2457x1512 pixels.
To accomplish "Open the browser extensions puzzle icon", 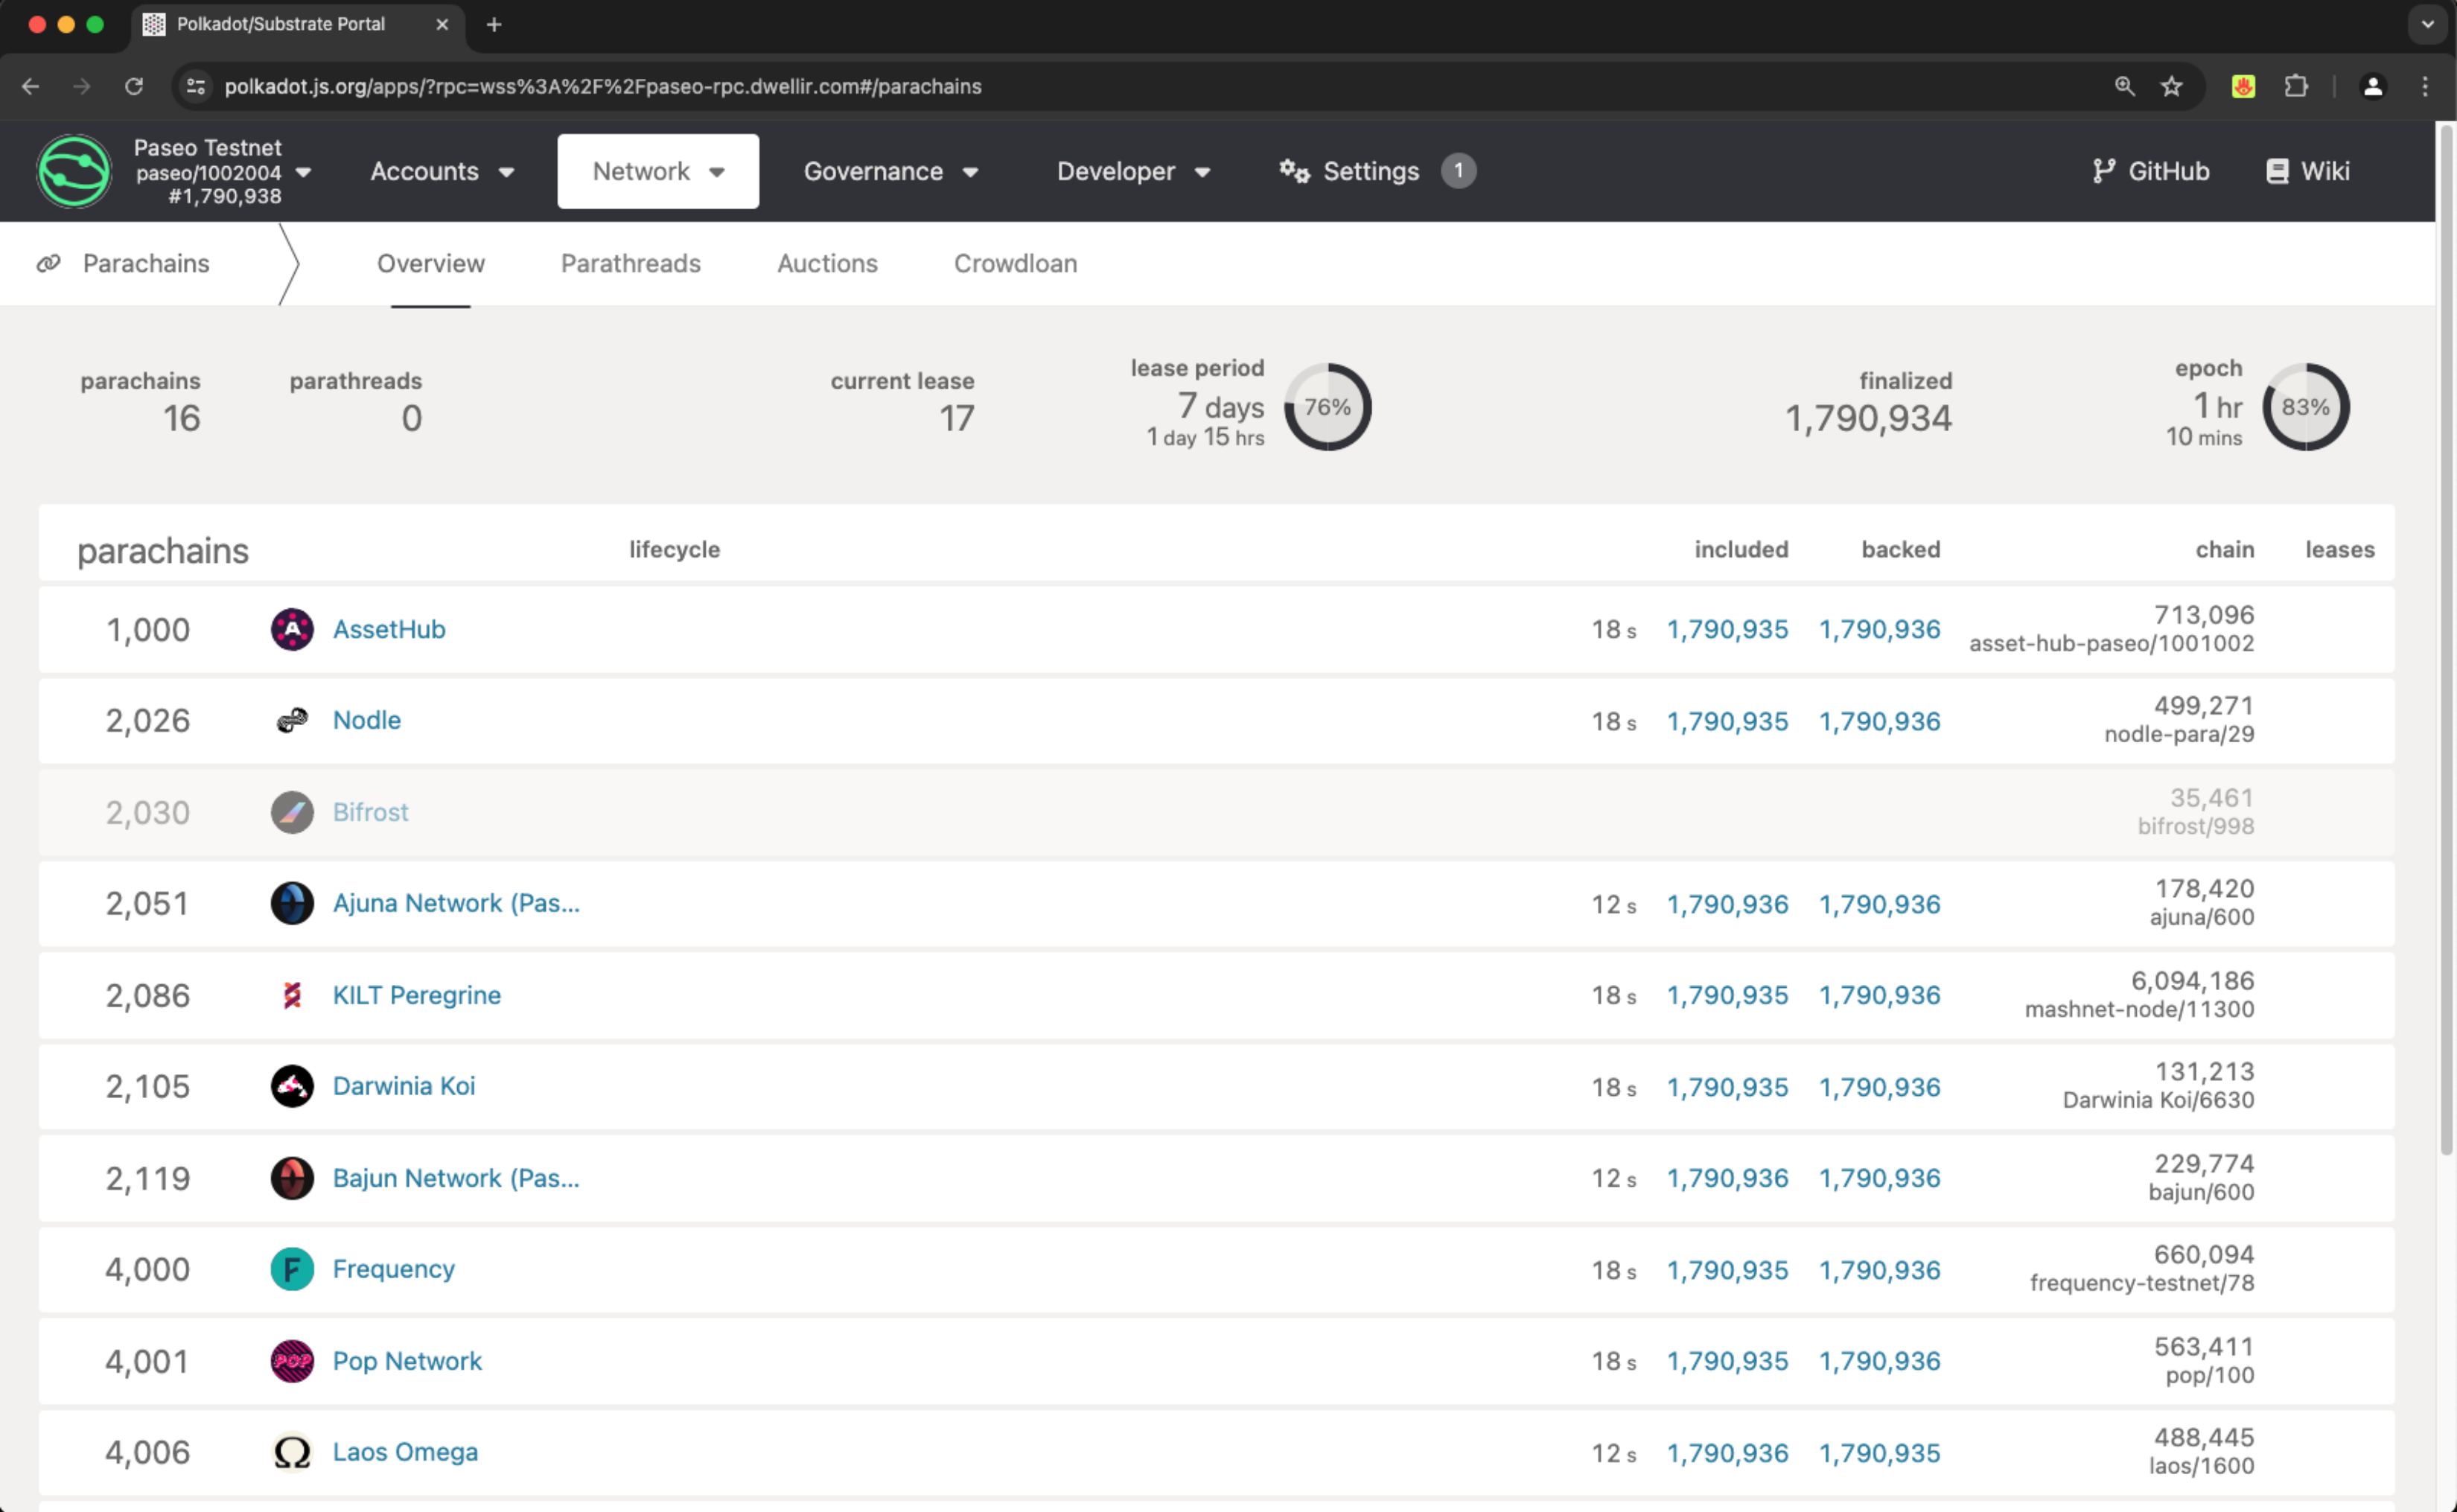I will coord(2296,86).
